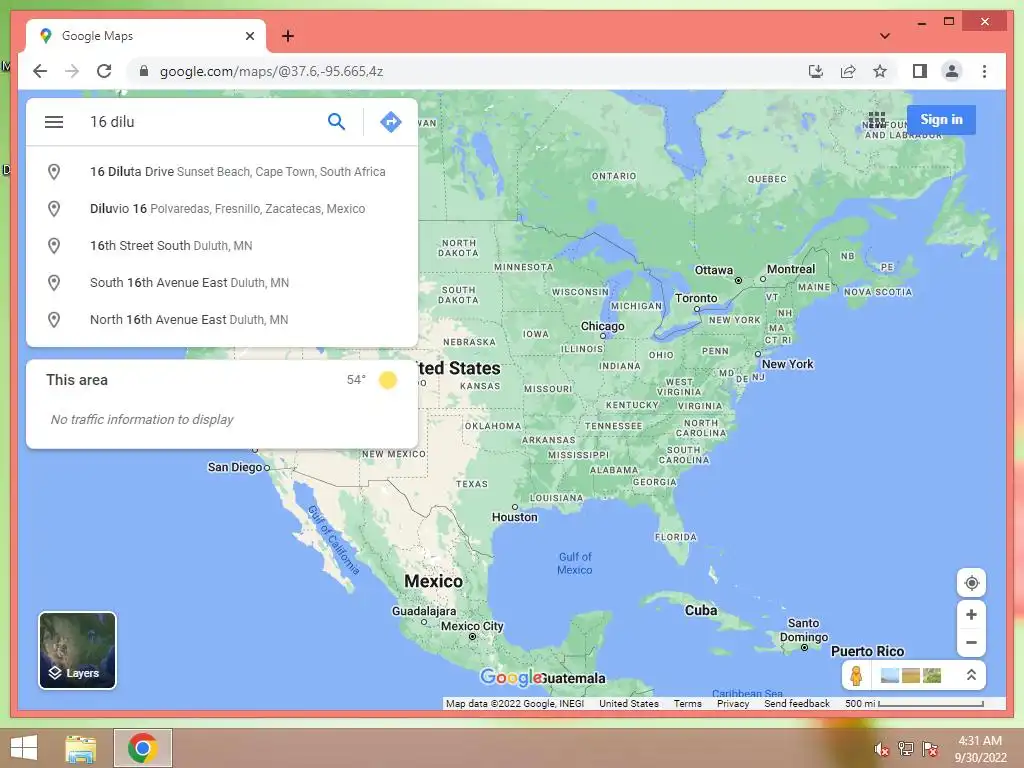Click the 'This area' traffic card title
The width and height of the screenshot is (1024, 768).
(x=77, y=379)
